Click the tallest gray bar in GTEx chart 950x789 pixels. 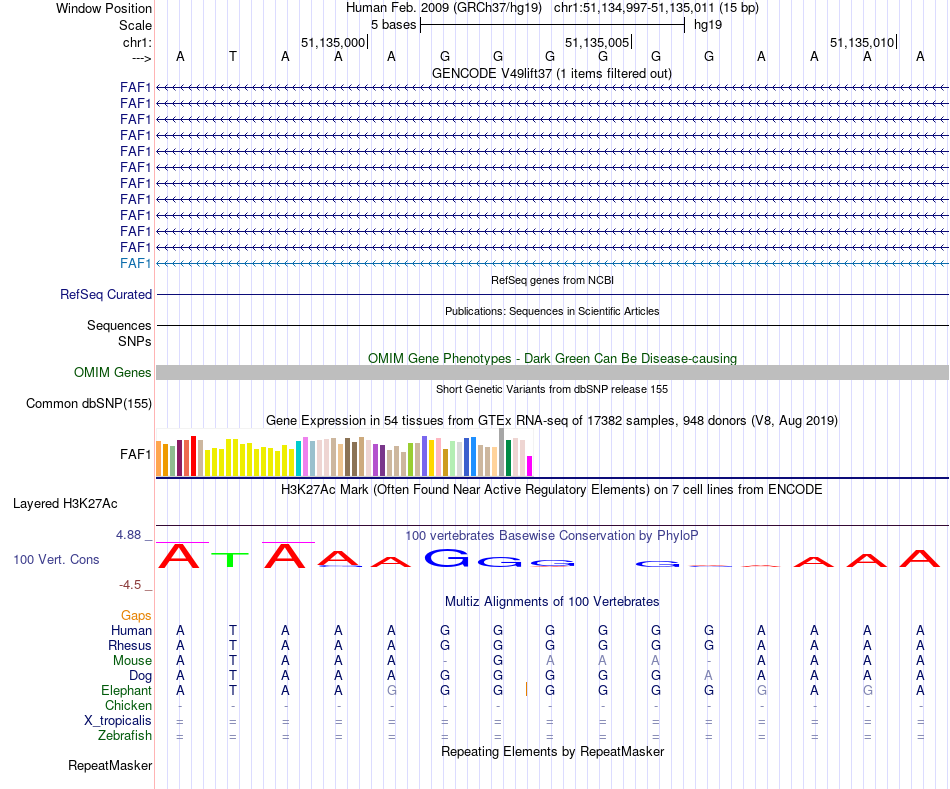(x=502, y=452)
